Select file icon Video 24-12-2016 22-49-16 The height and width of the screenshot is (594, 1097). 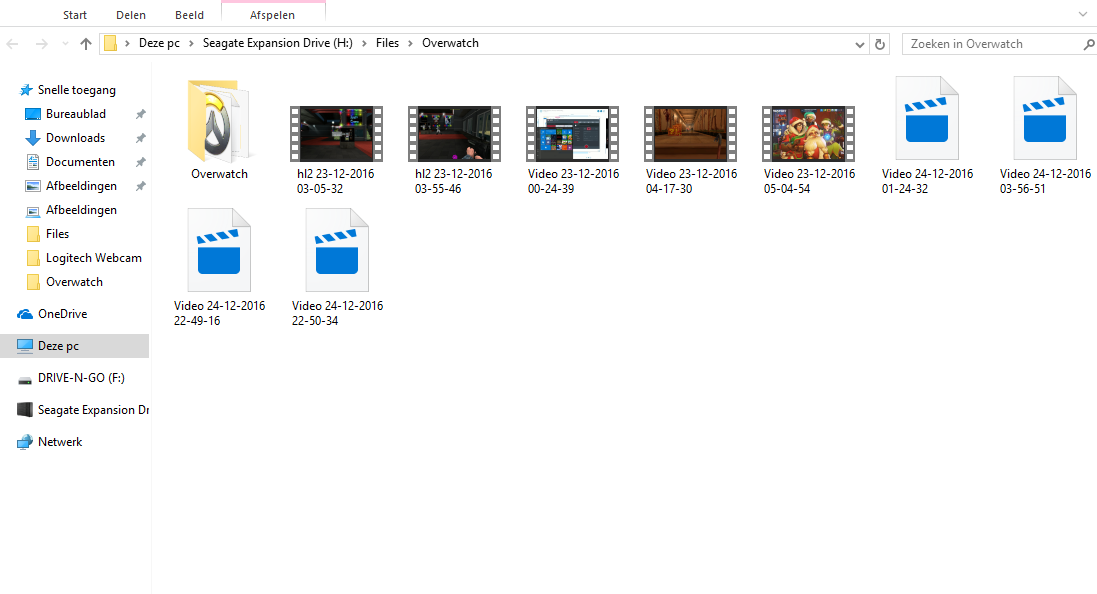click(x=219, y=250)
